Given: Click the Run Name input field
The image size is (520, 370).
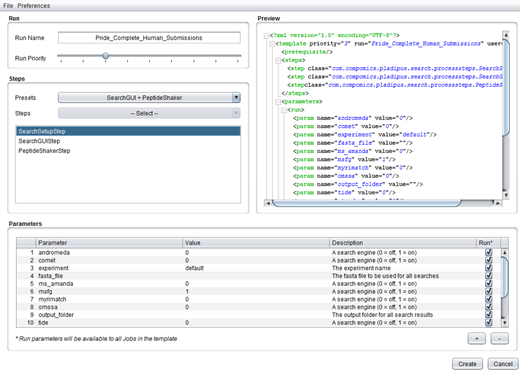Looking at the screenshot, I should 149,38.
